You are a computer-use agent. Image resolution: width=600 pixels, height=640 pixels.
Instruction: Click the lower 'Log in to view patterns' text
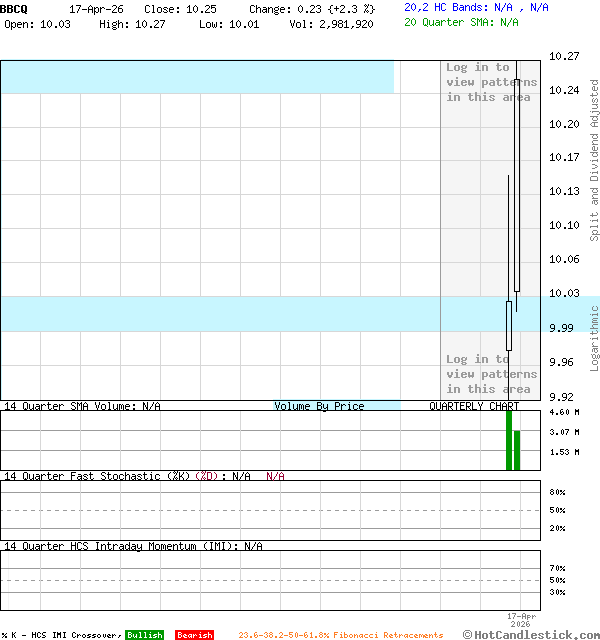[490, 374]
